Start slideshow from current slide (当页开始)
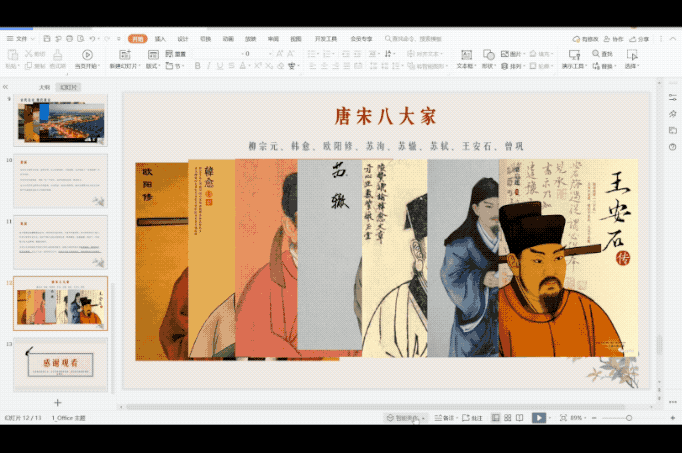 coord(87,55)
